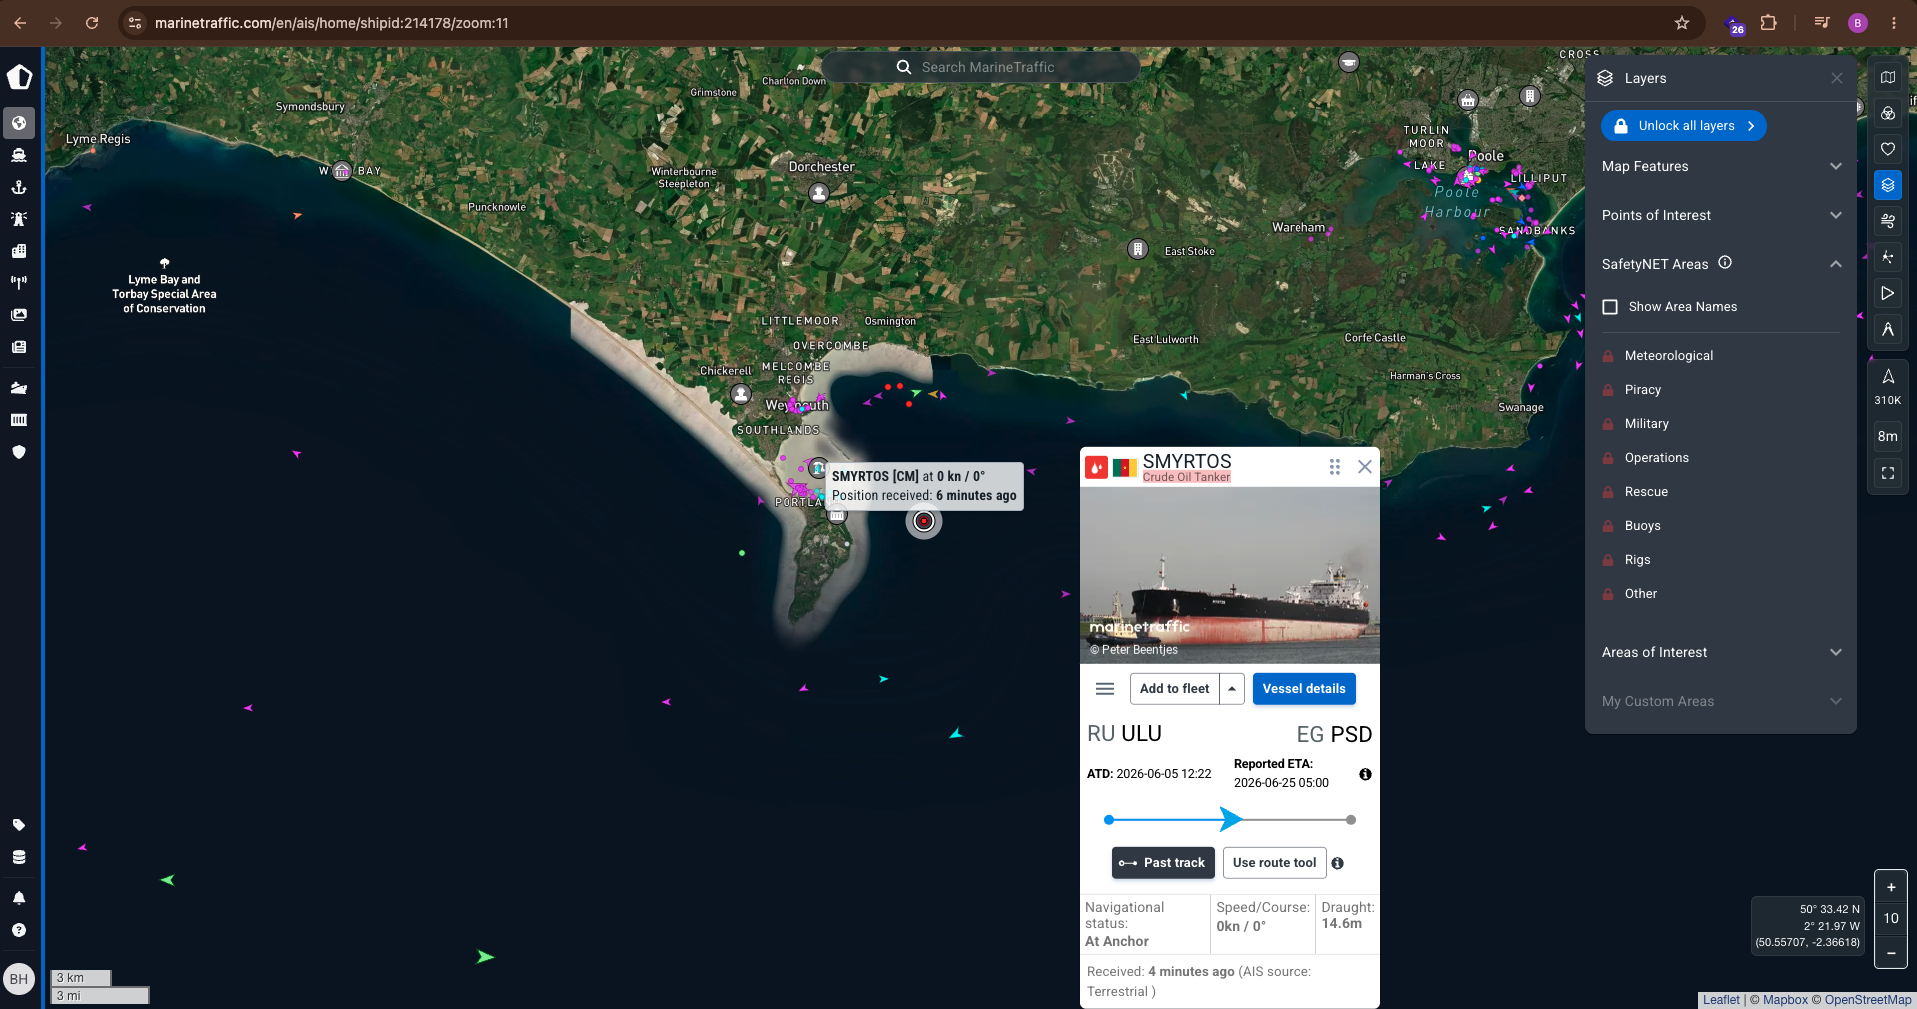Screen dimensions: 1917x1009
Task: Open the AIS stations antenna icon
Action: [19, 283]
